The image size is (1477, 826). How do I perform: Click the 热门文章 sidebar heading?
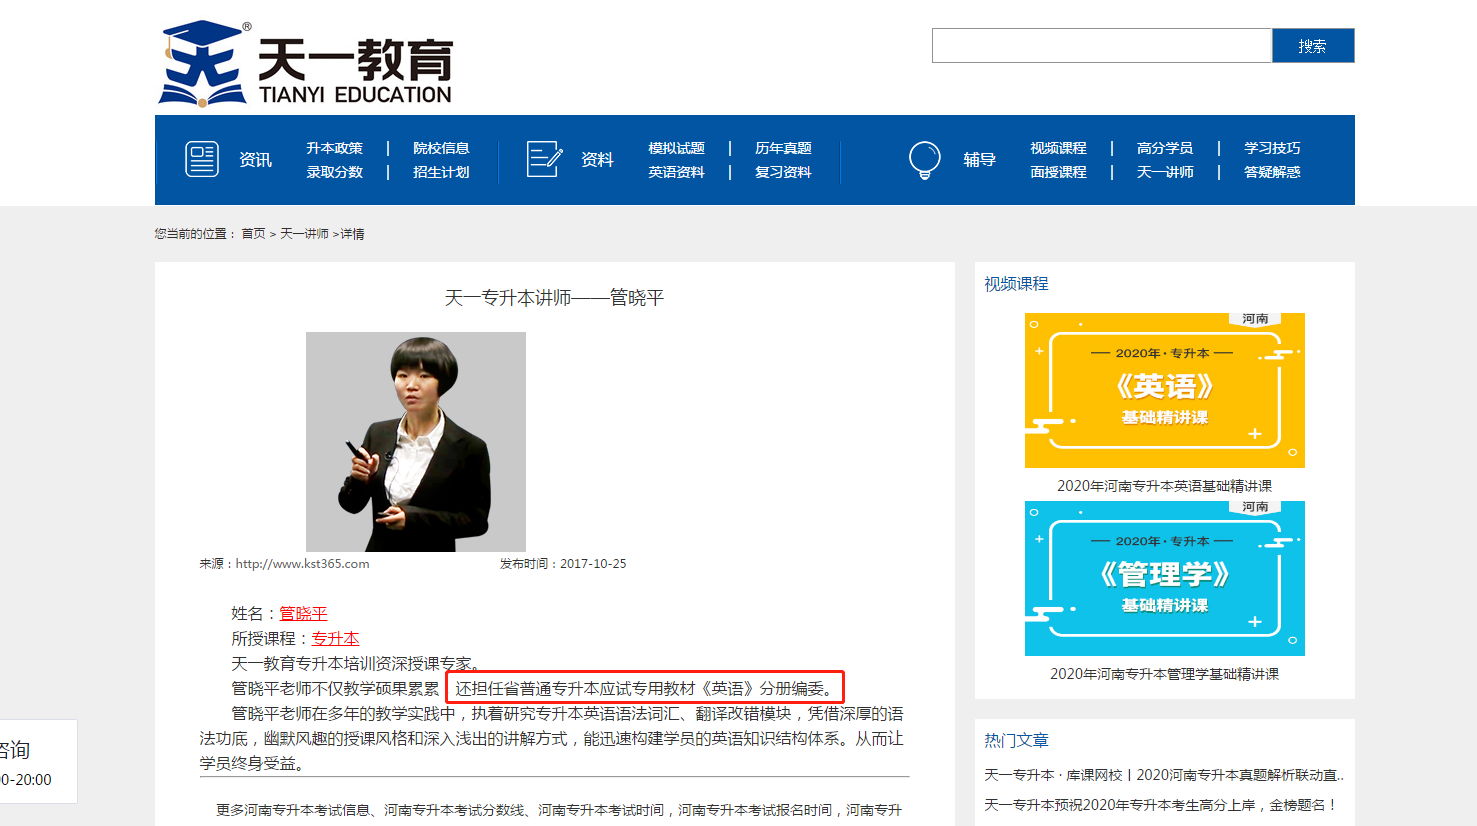point(1016,740)
